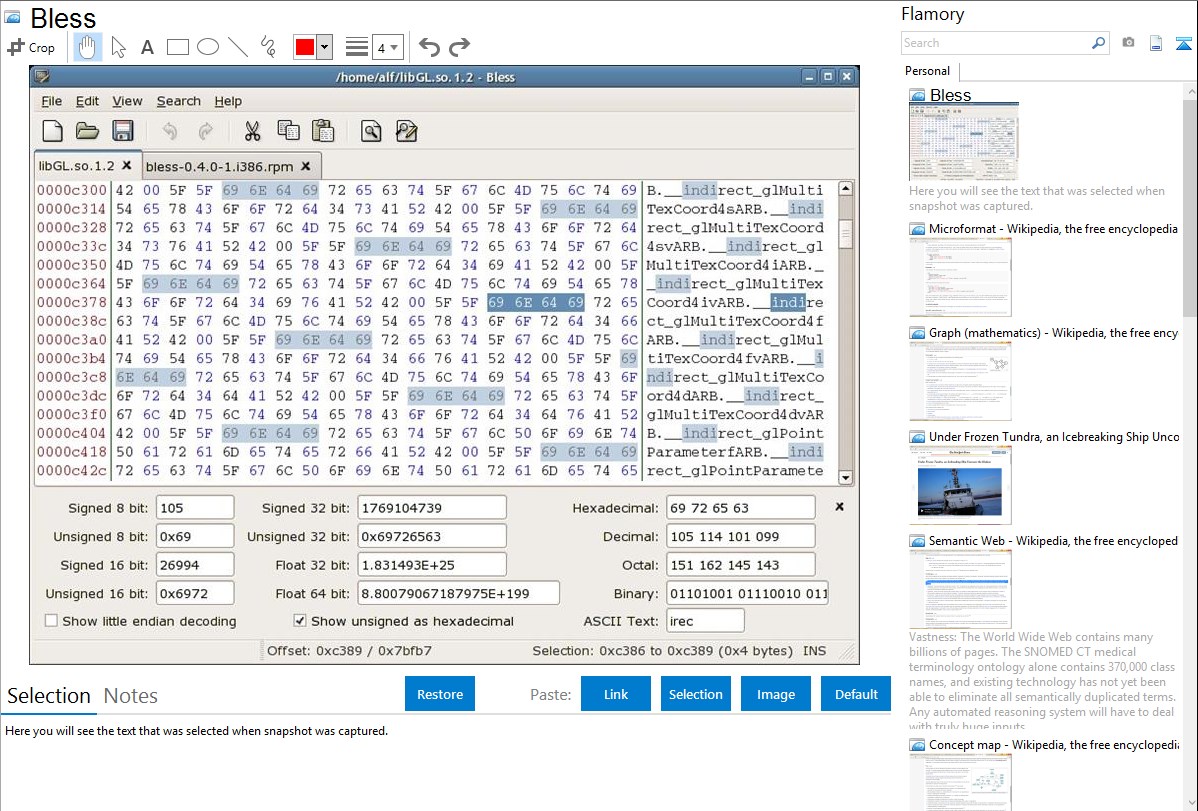The image size is (1198, 811).
Task: Pick the rectangle shape tool
Action: point(178,47)
